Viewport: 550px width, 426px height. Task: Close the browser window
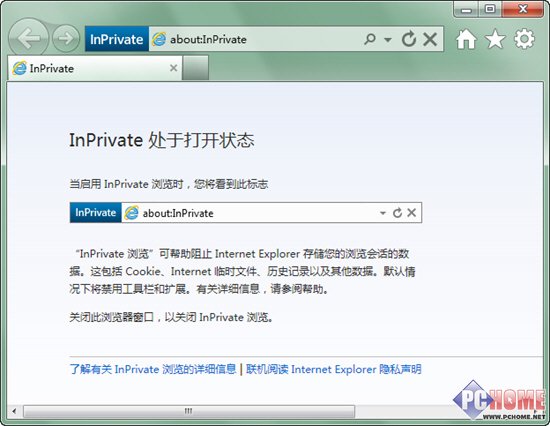pos(523,9)
